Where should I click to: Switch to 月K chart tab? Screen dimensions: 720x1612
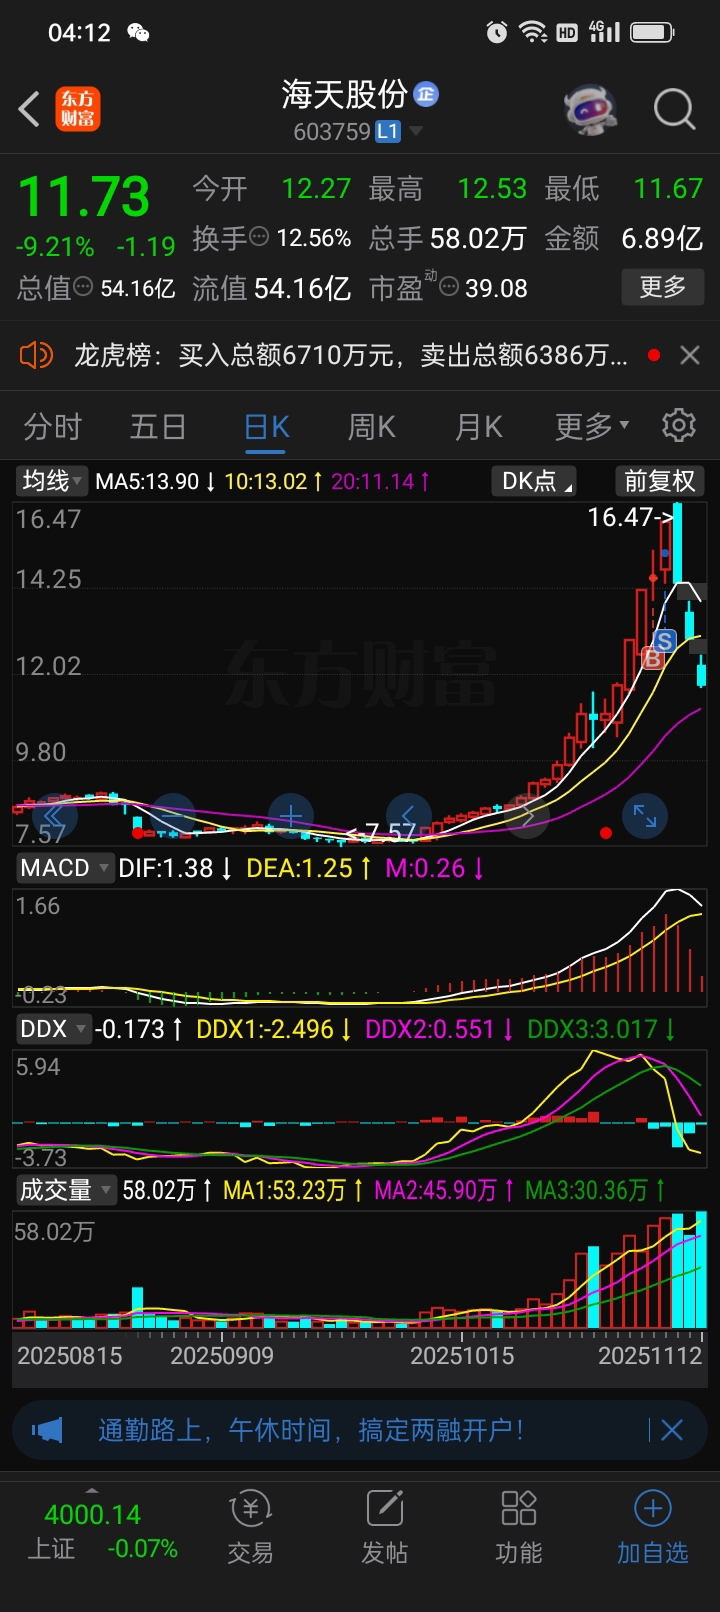coord(479,427)
